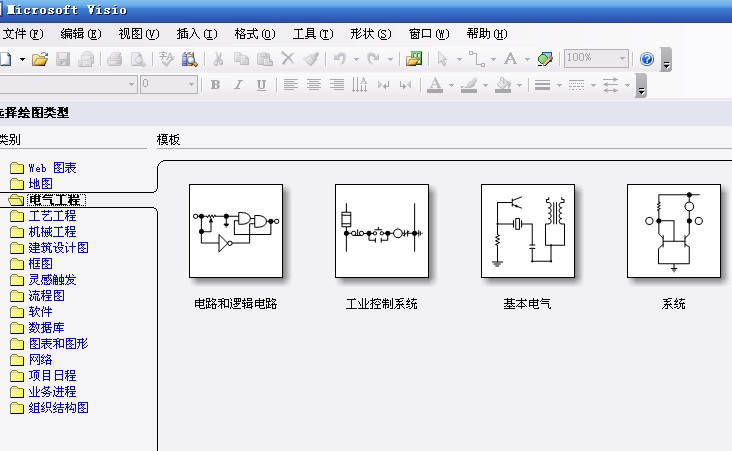732x451 pixels.
Task: Open the line pattern dropdown
Action: click(x=593, y=85)
